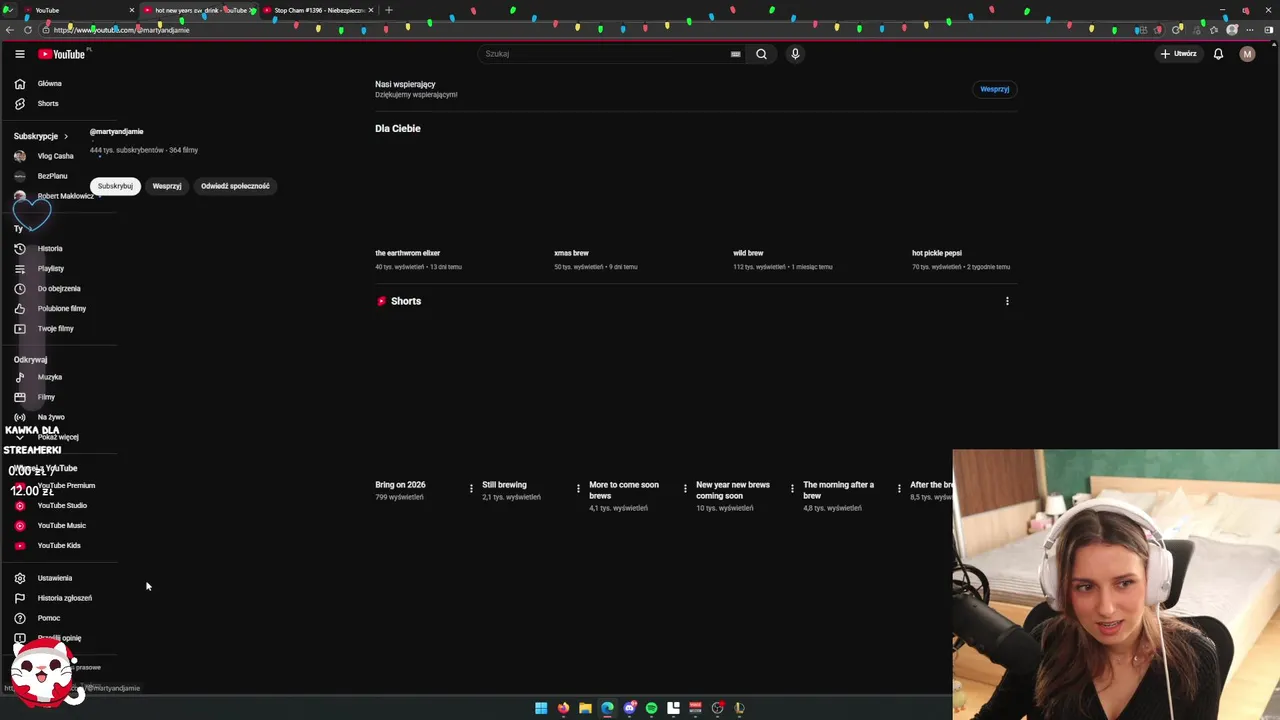Open options for New year new brews short
Screen dimensions: 1280x720
792,489
